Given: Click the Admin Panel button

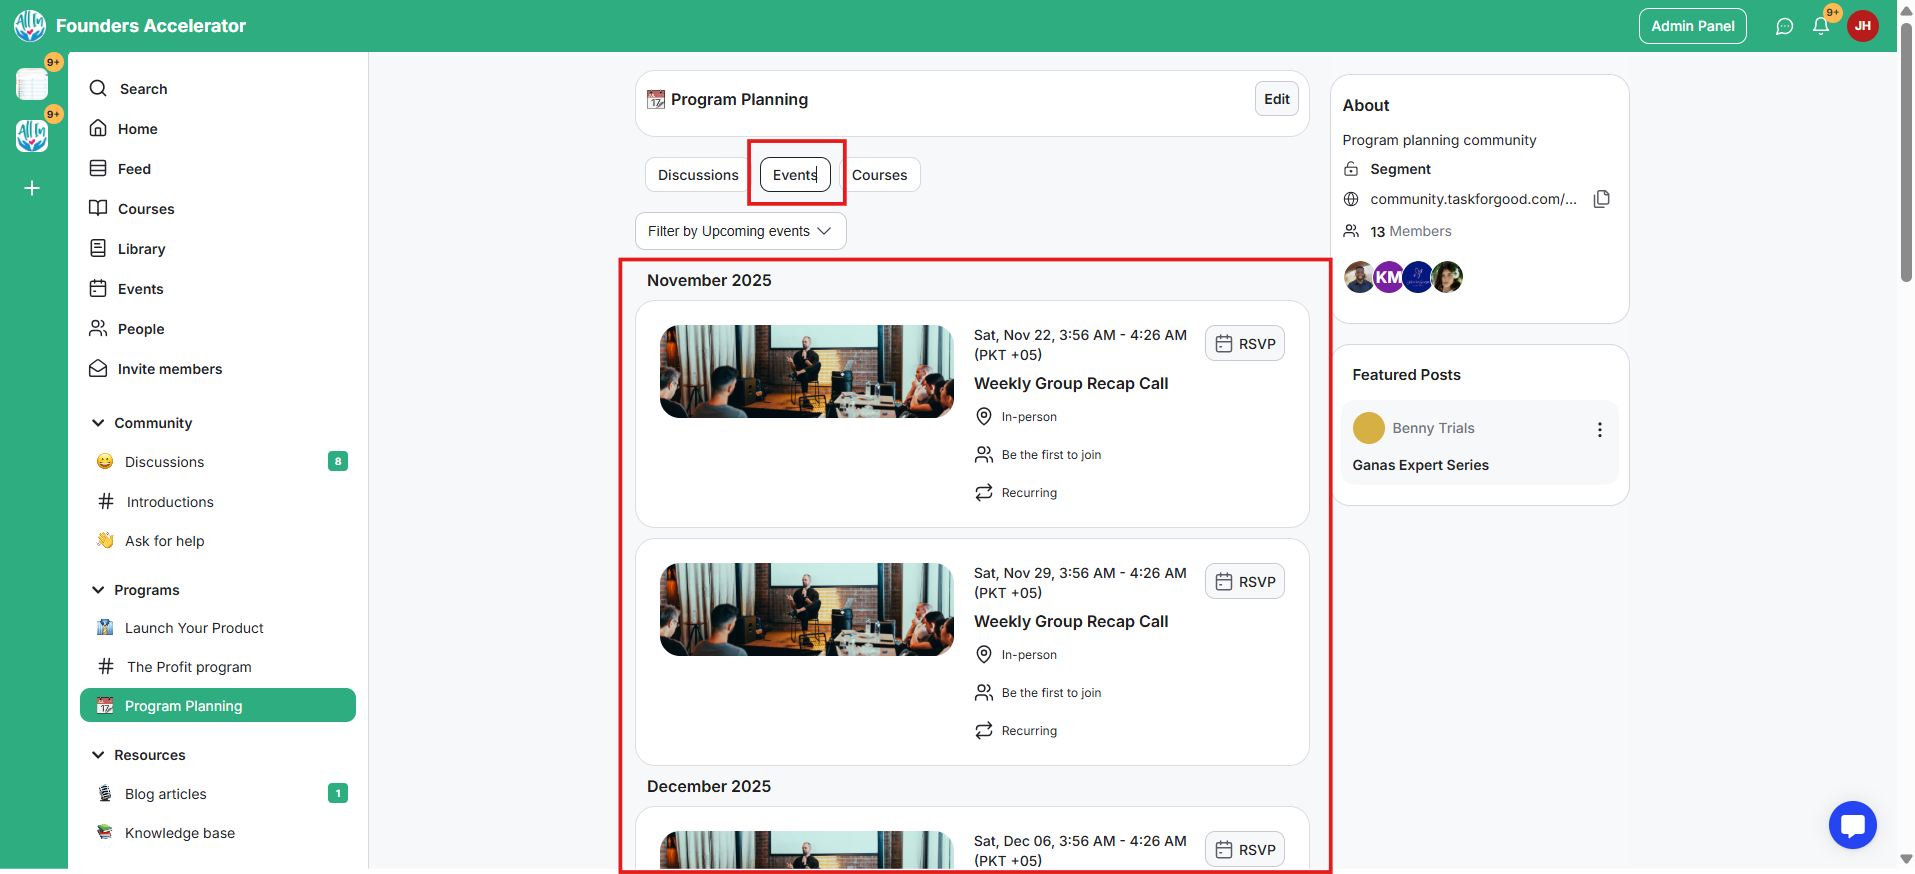Looking at the screenshot, I should coord(1692,26).
